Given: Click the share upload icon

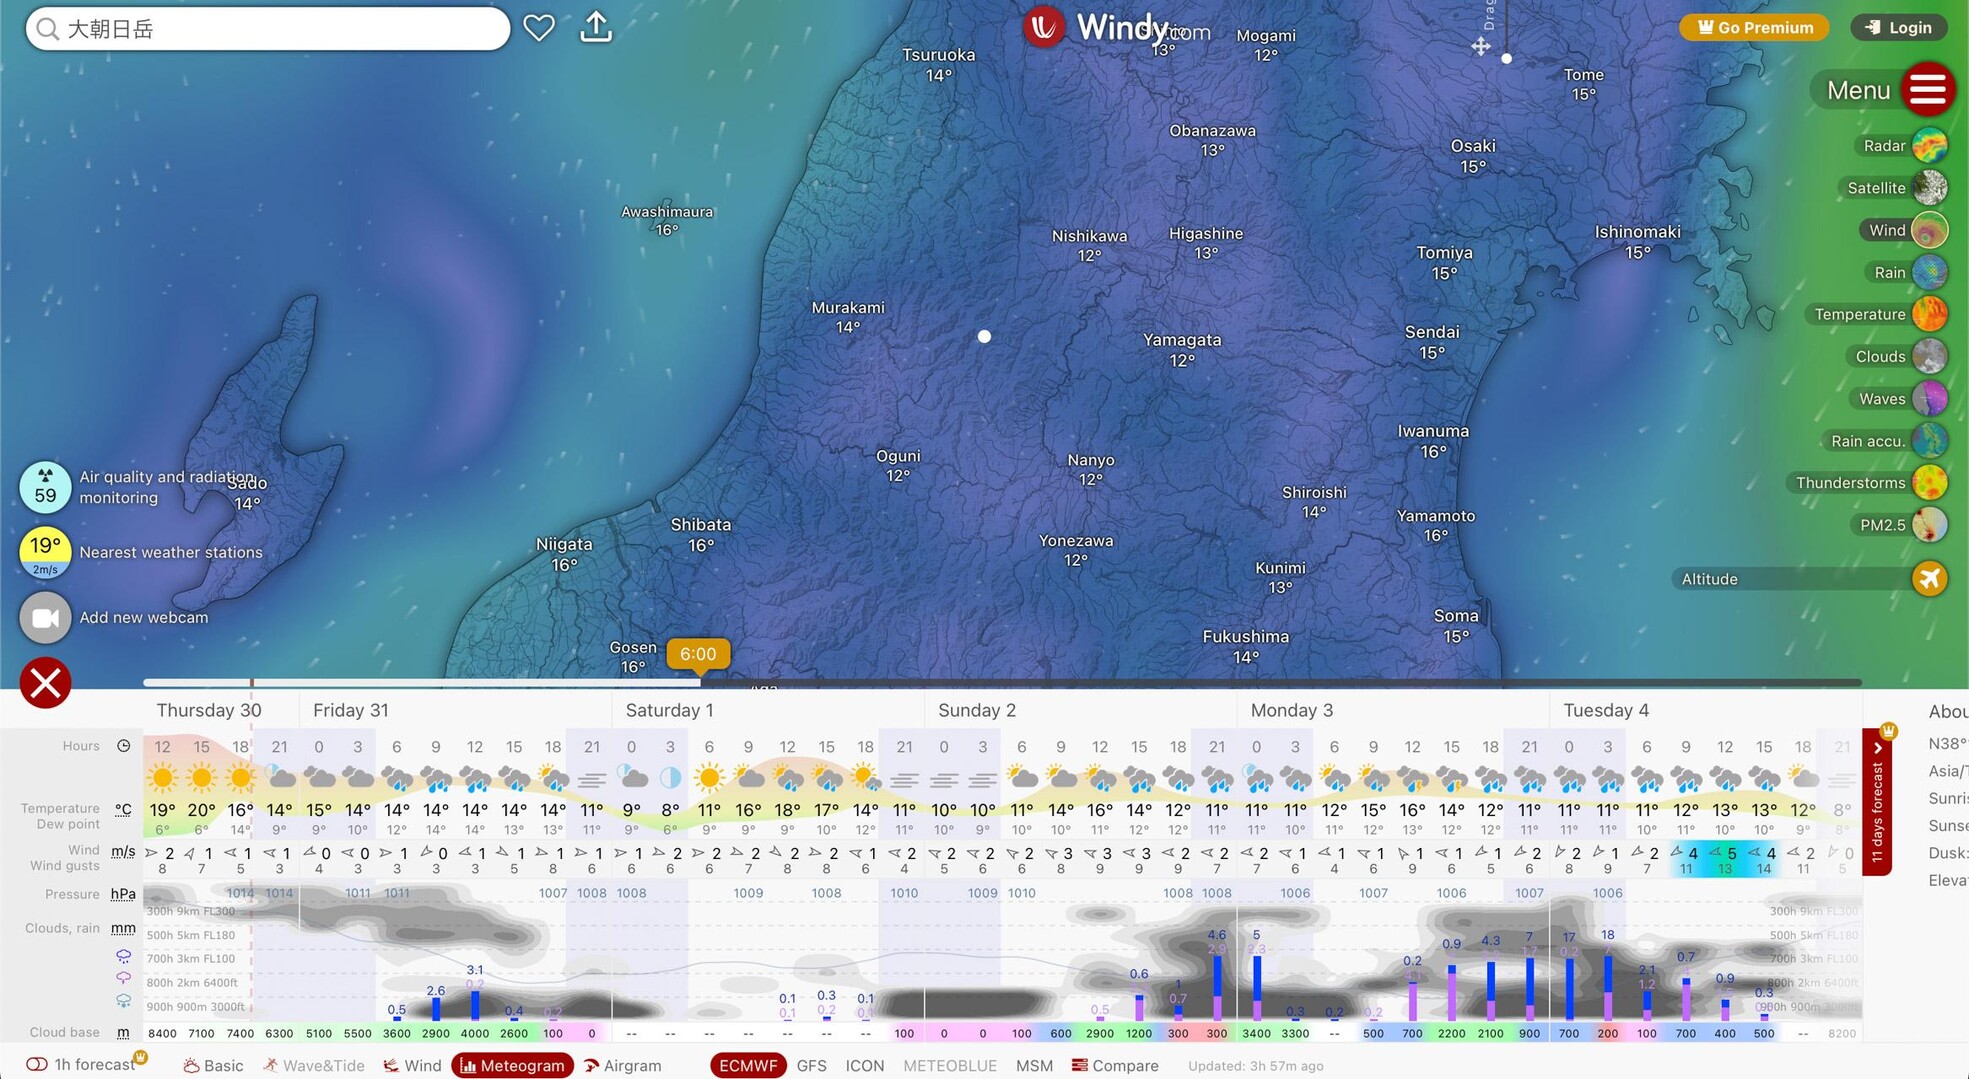Looking at the screenshot, I should [596, 27].
